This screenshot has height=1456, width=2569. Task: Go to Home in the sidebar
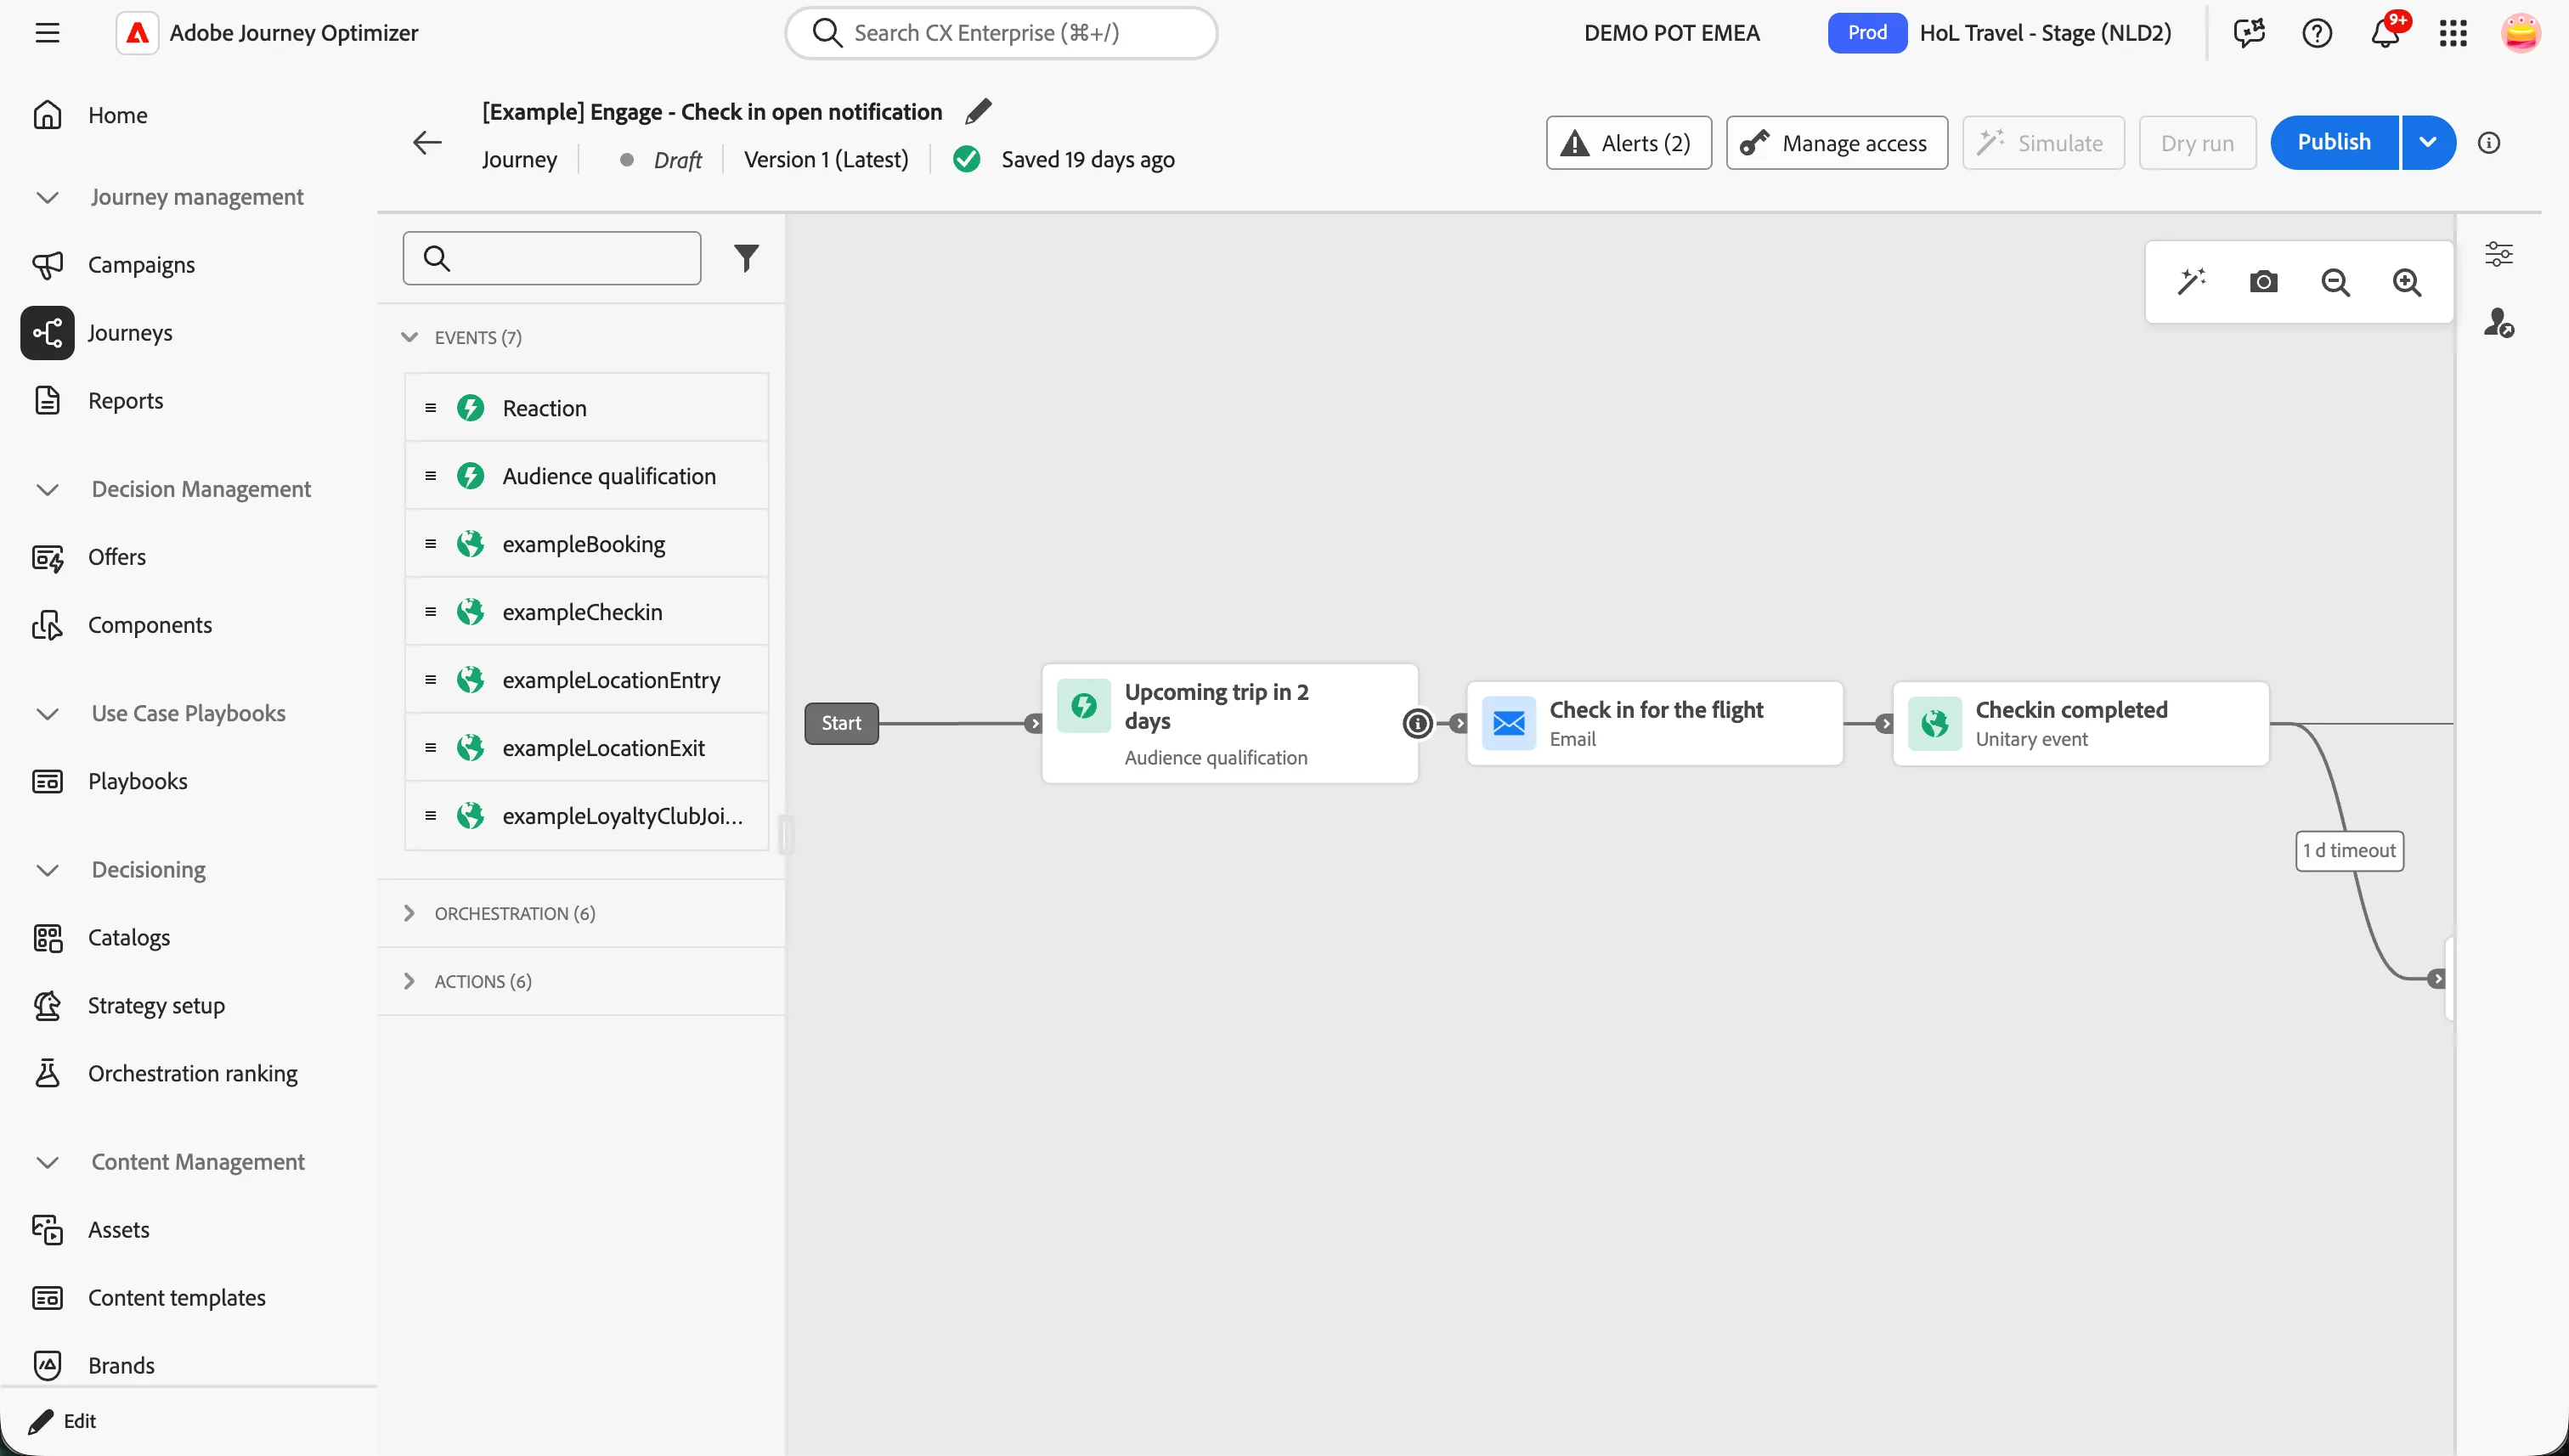[x=117, y=115]
